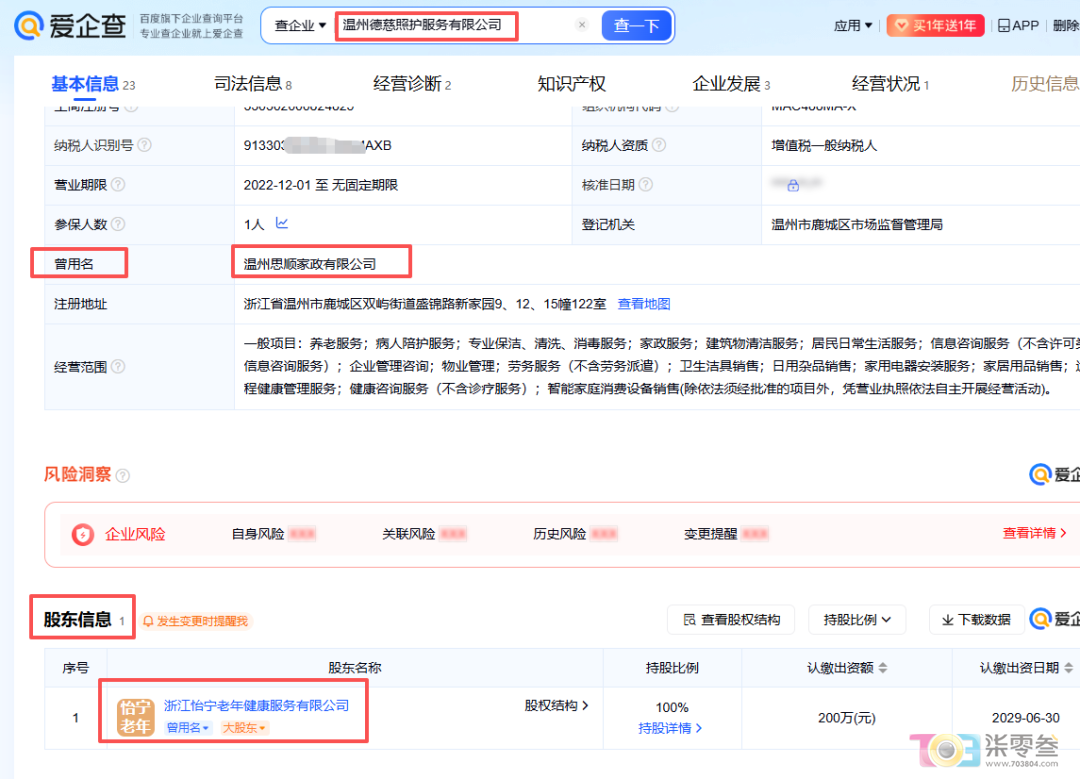The width and height of the screenshot is (1080, 779).
Task: Click the lock icon in 核准日期 value
Action: click(x=793, y=185)
